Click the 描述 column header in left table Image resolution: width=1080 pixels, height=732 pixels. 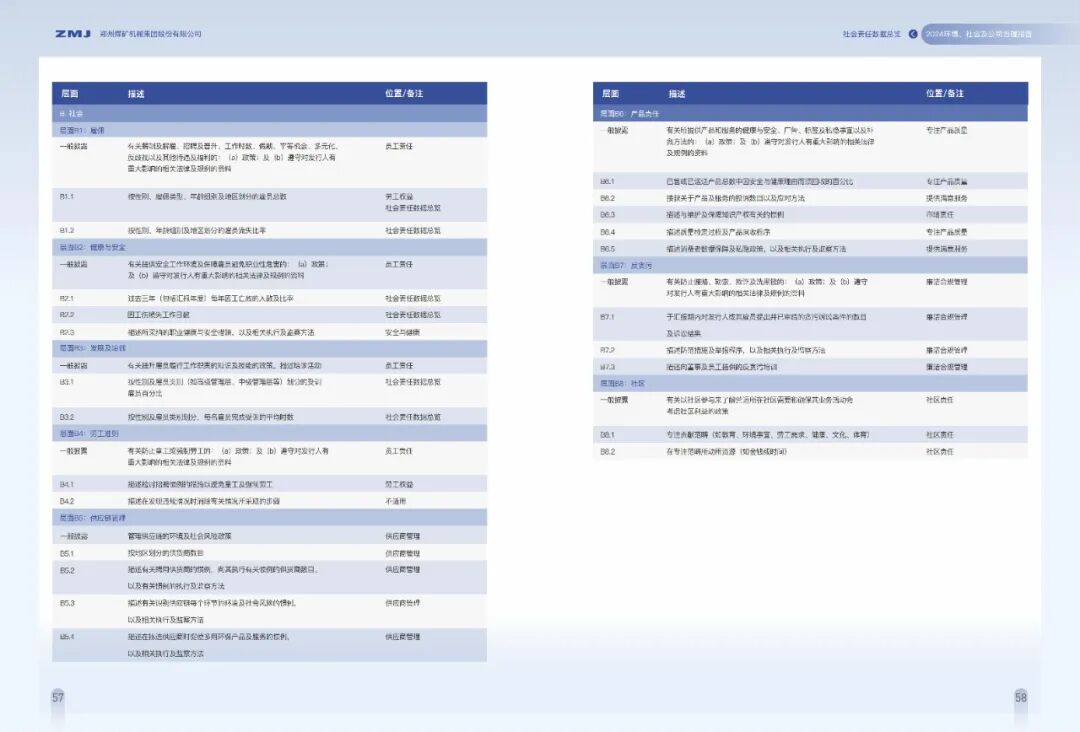tap(136, 94)
